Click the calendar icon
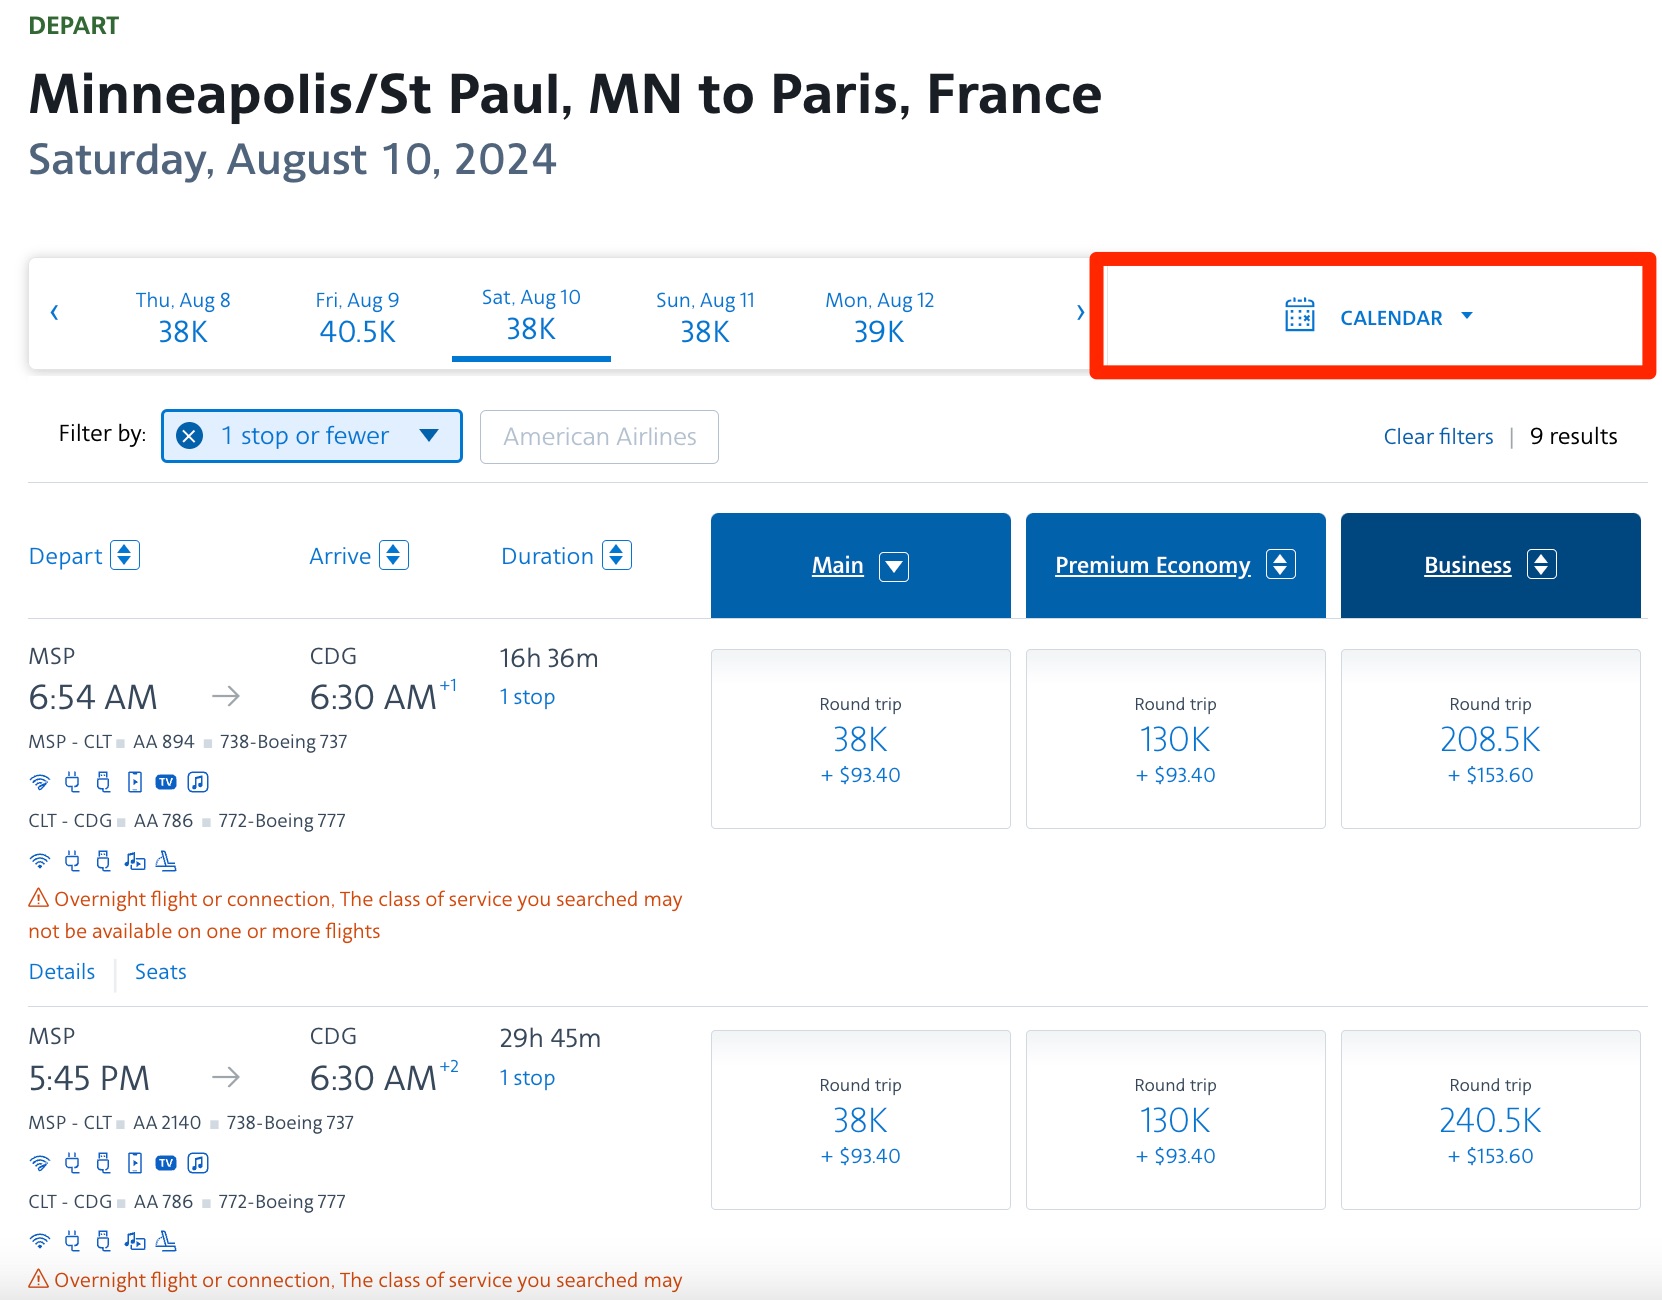This screenshot has height=1300, width=1662. click(x=1299, y=316)
